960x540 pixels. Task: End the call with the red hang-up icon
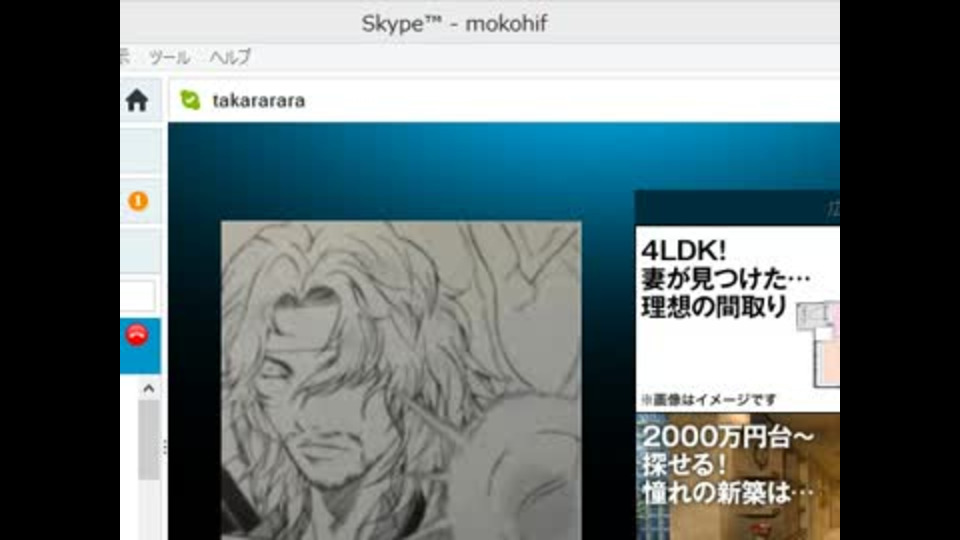click(137, 334)
